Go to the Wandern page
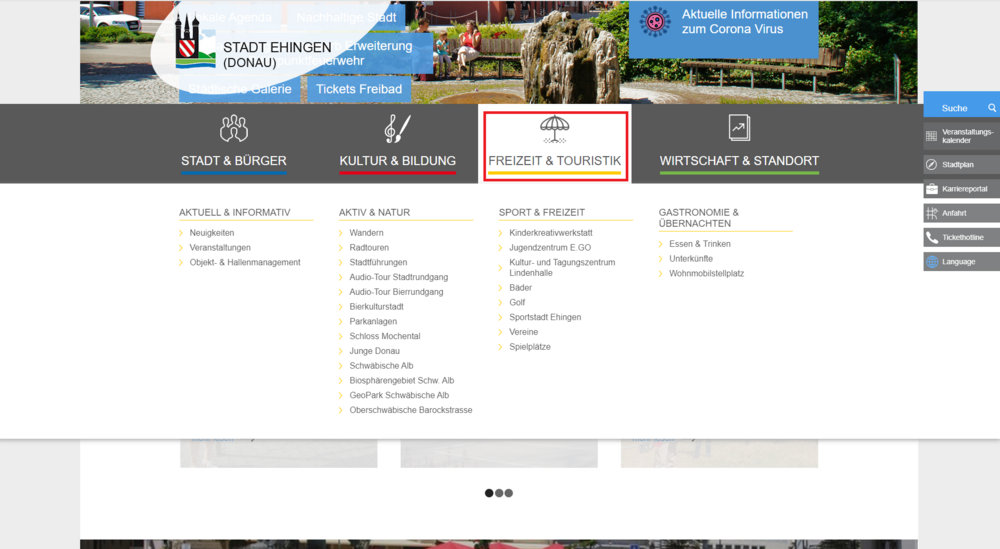The image size is (1000, 549). (x=366, y=233)
